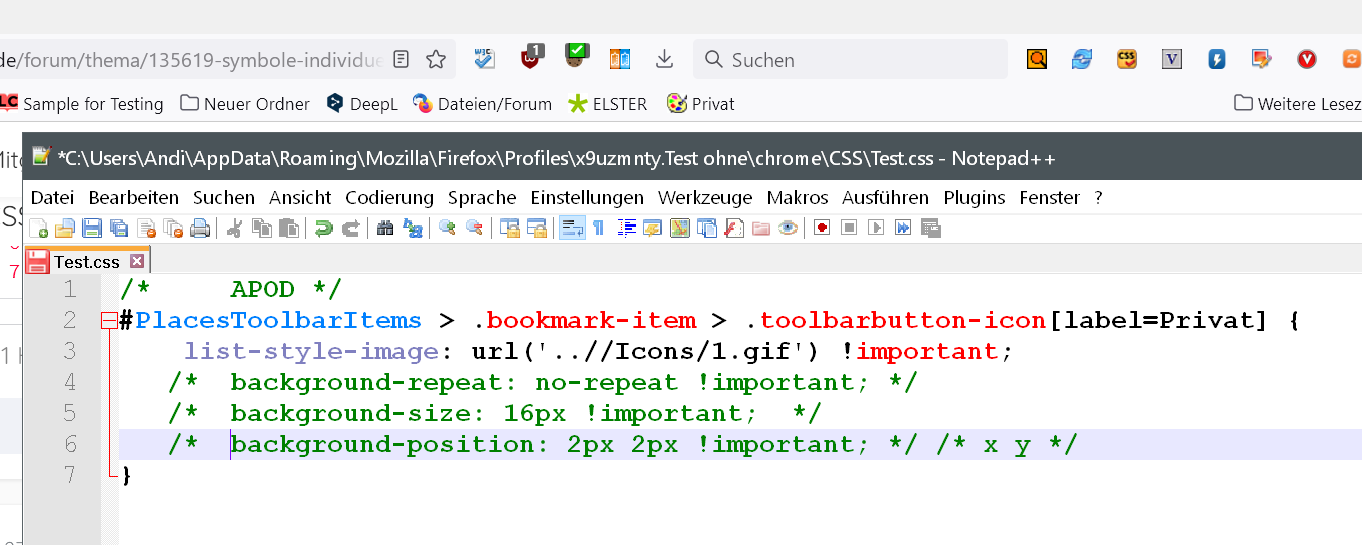Open the Weitere Lesezeichen bookmarks folder
The image size is (1362, 545).
coord(1297,104)
